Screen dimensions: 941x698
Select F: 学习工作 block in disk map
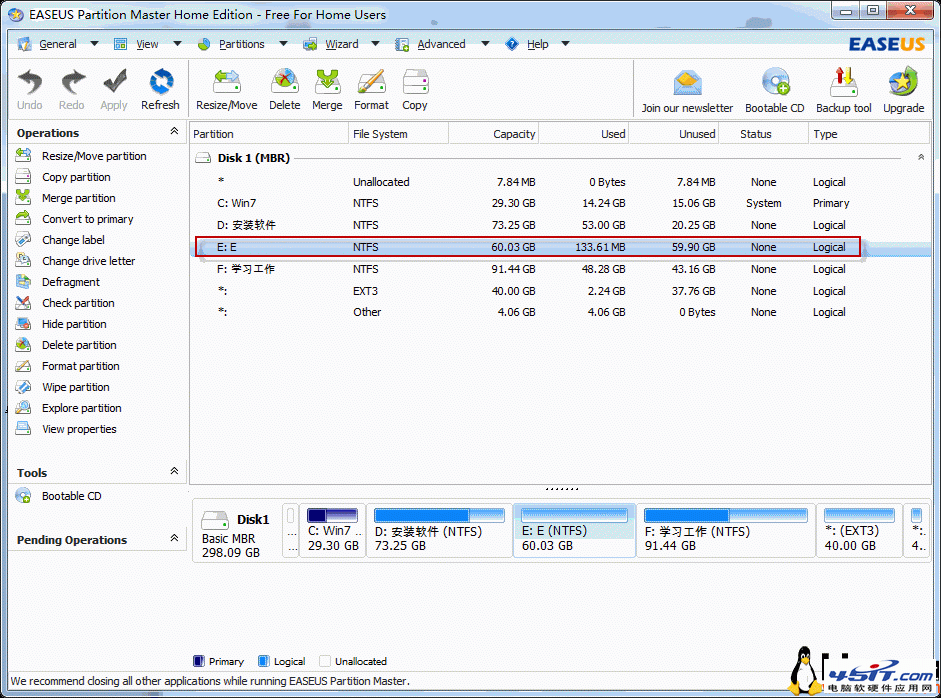(726, 531)
